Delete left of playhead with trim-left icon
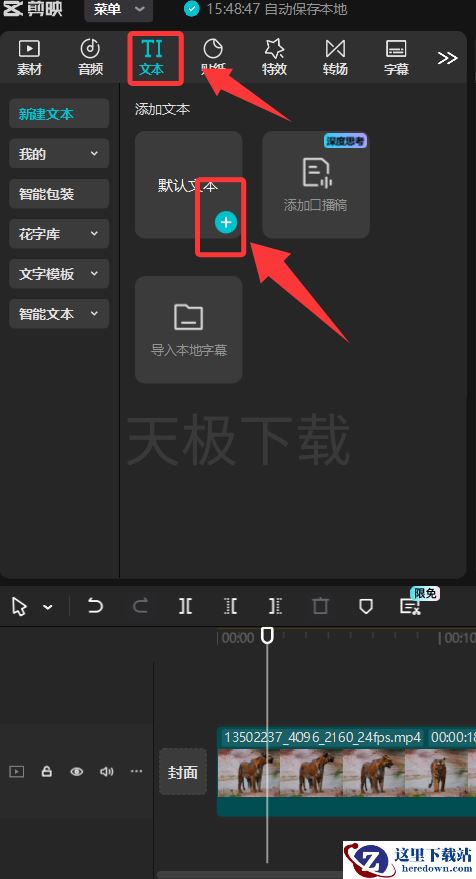This screenshot has width=476, height=879. pos(230,605)
